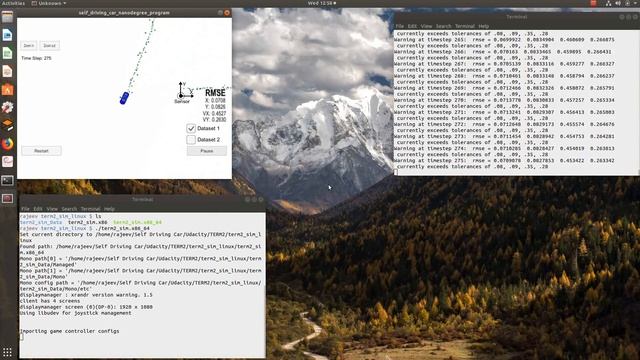The width and height of the screenshot is (640, 360).
Task: Click the term2_sim_Data directory name
Action: [x=41, y=222]
